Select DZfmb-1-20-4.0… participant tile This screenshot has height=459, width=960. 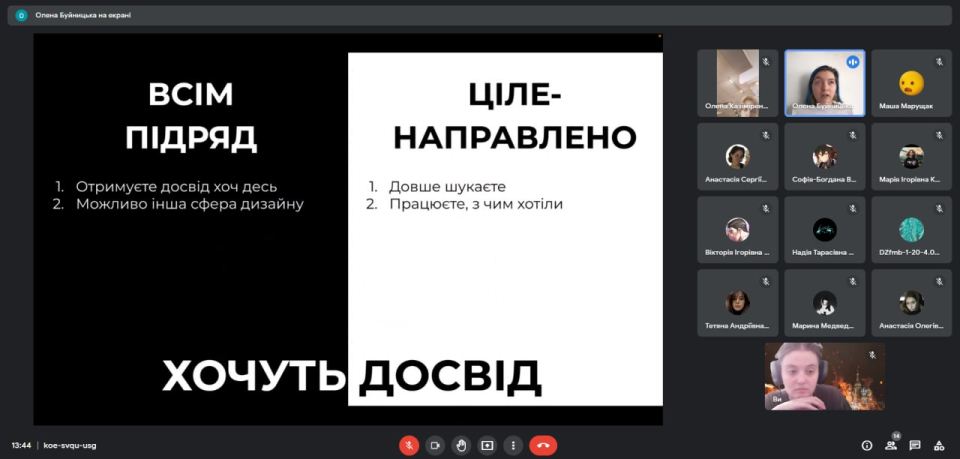point(912,230)
